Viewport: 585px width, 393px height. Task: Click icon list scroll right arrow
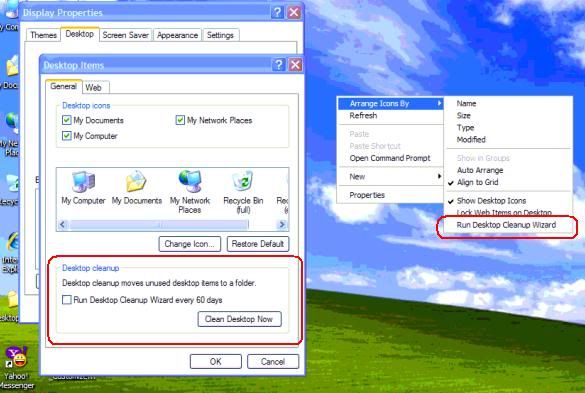point(282,224)
